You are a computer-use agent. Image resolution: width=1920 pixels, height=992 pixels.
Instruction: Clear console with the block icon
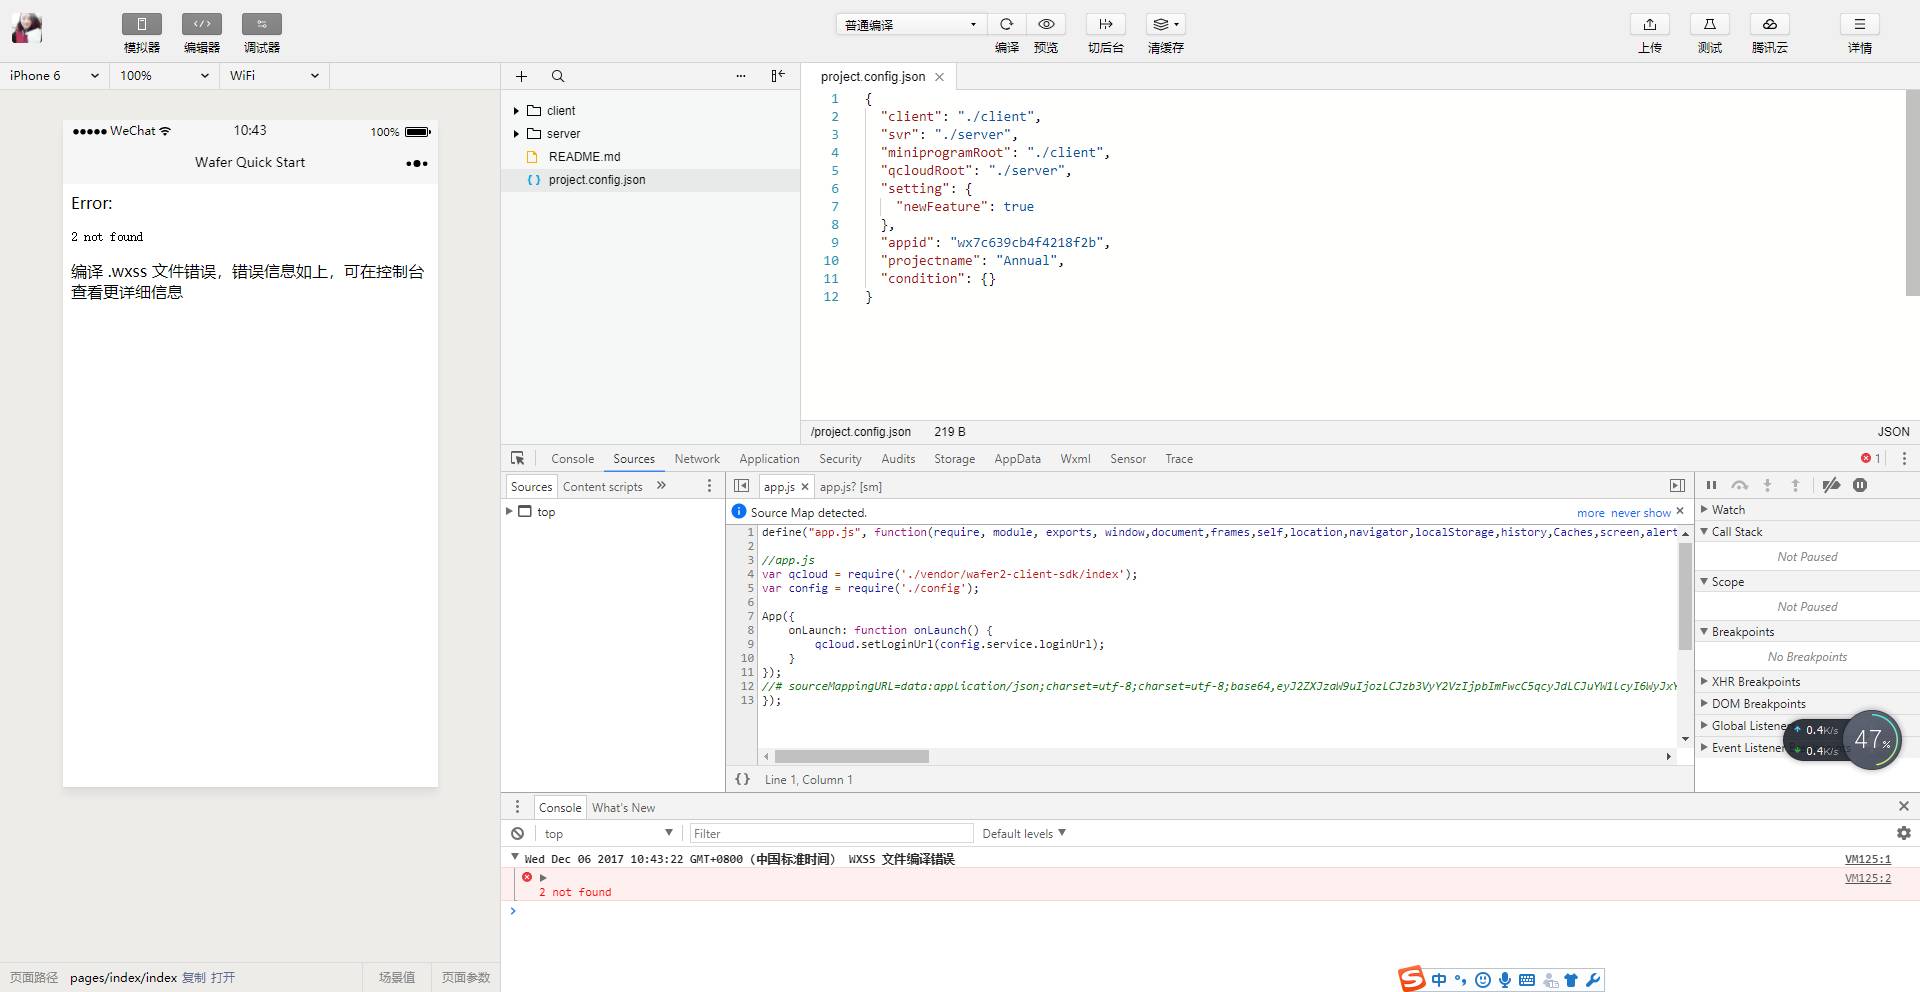517,833
